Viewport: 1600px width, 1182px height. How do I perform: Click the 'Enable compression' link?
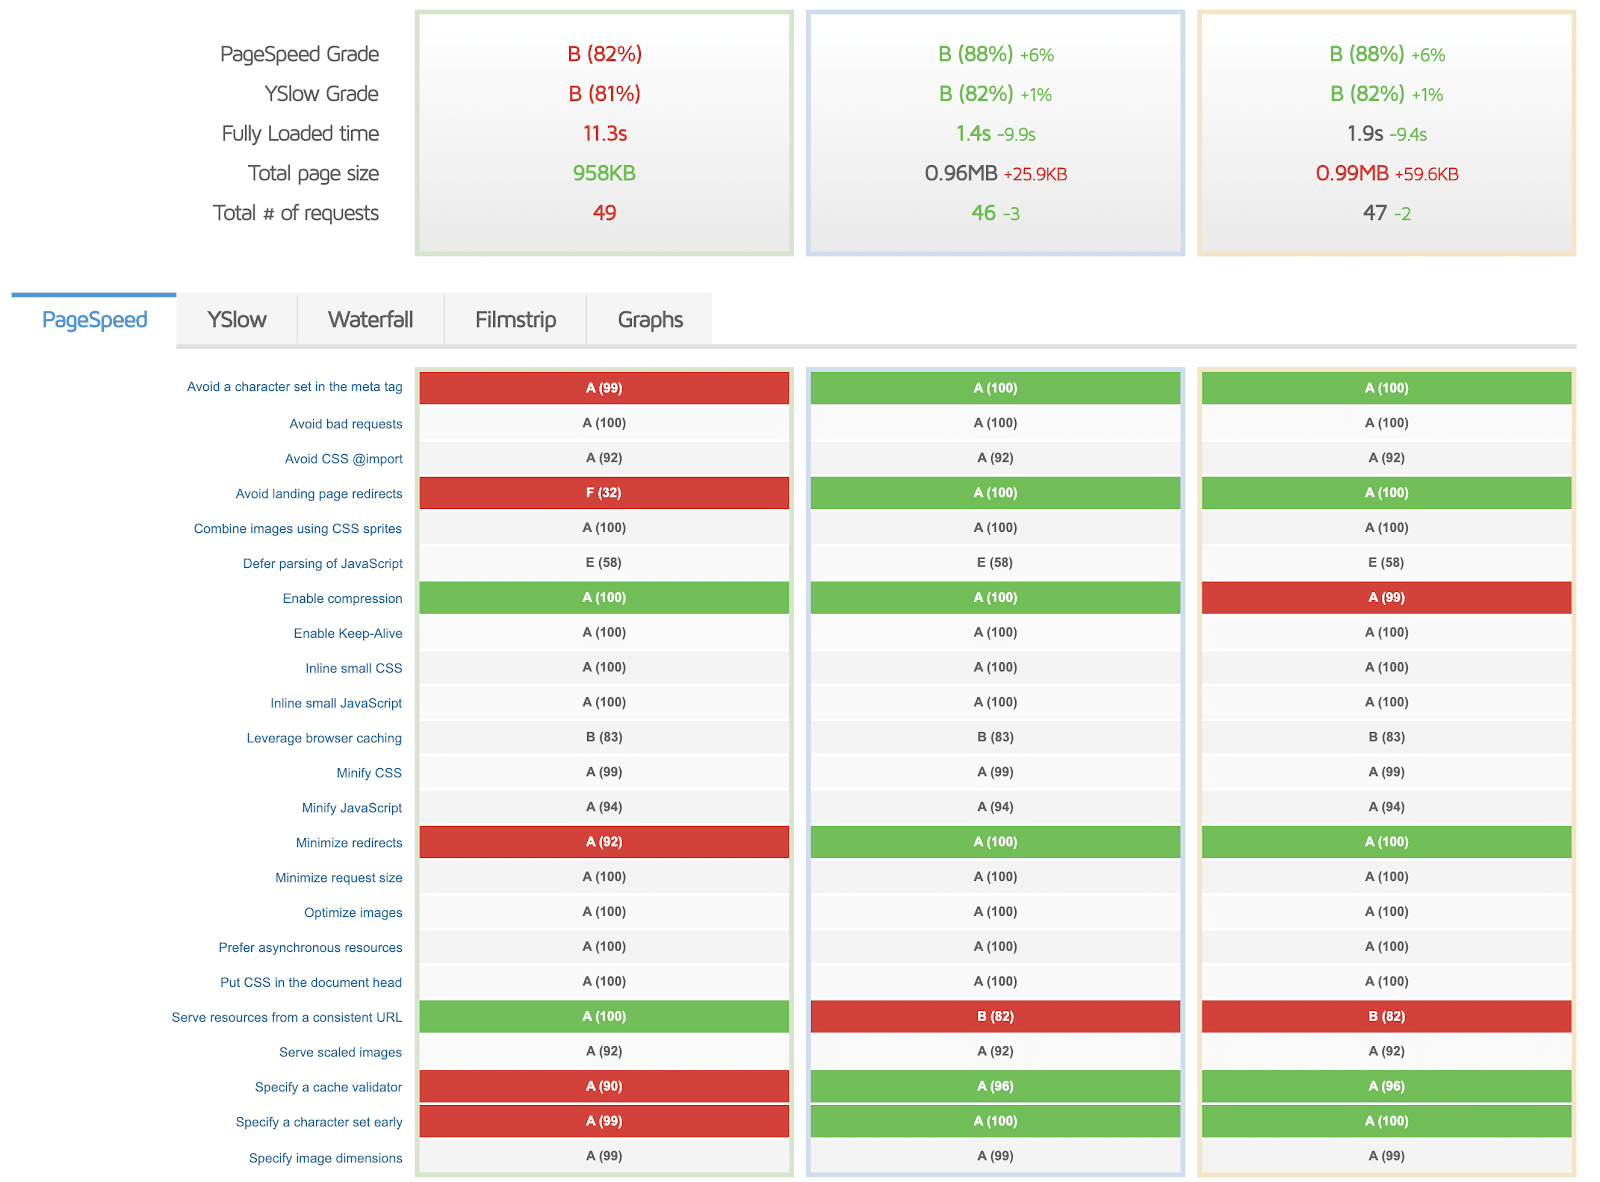(342, 599)
